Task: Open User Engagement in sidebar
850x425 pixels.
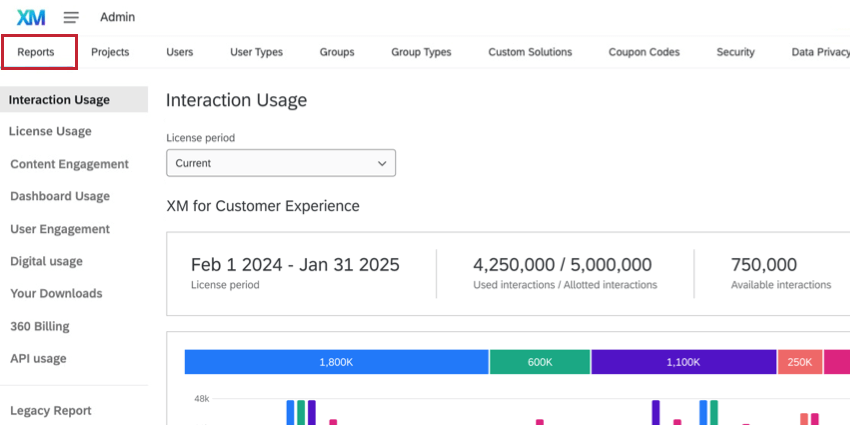Action: coord(60,229)
